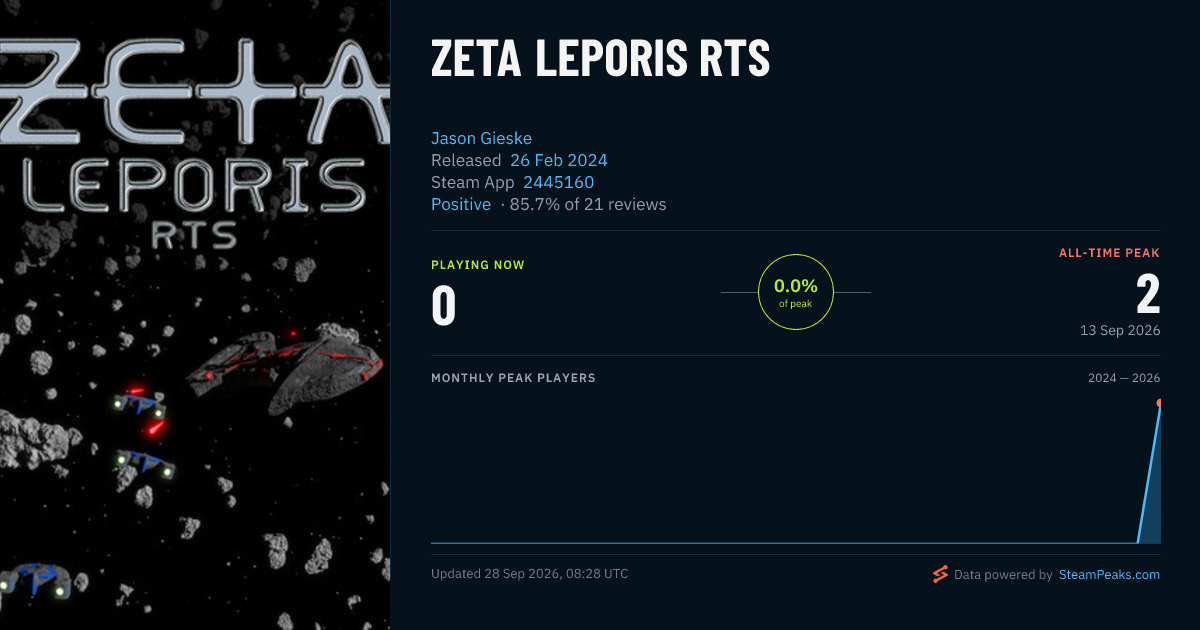Viewport: 1200px width, 630px height.
Task: Select the red peak point on chart
Action: point(1160,403)
